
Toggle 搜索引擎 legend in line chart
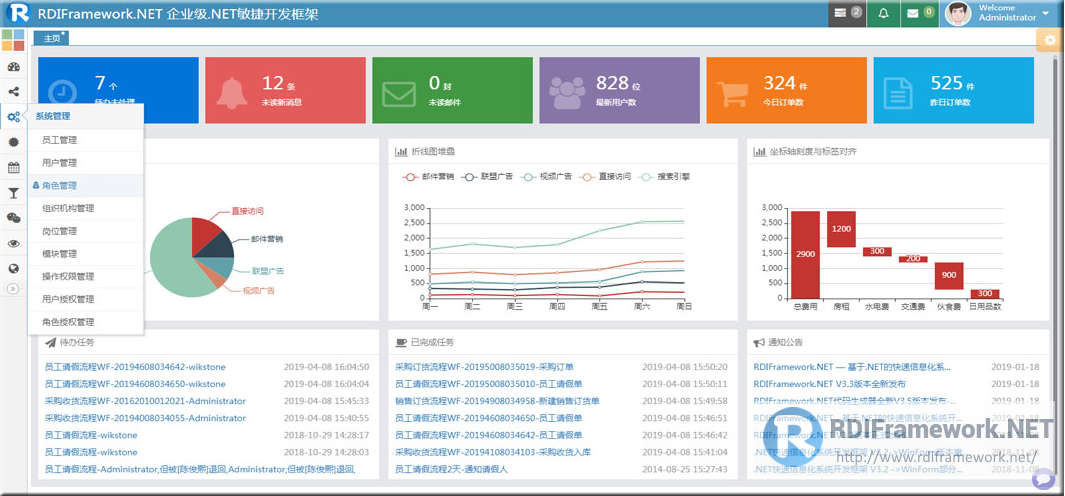tap(664, 177)
